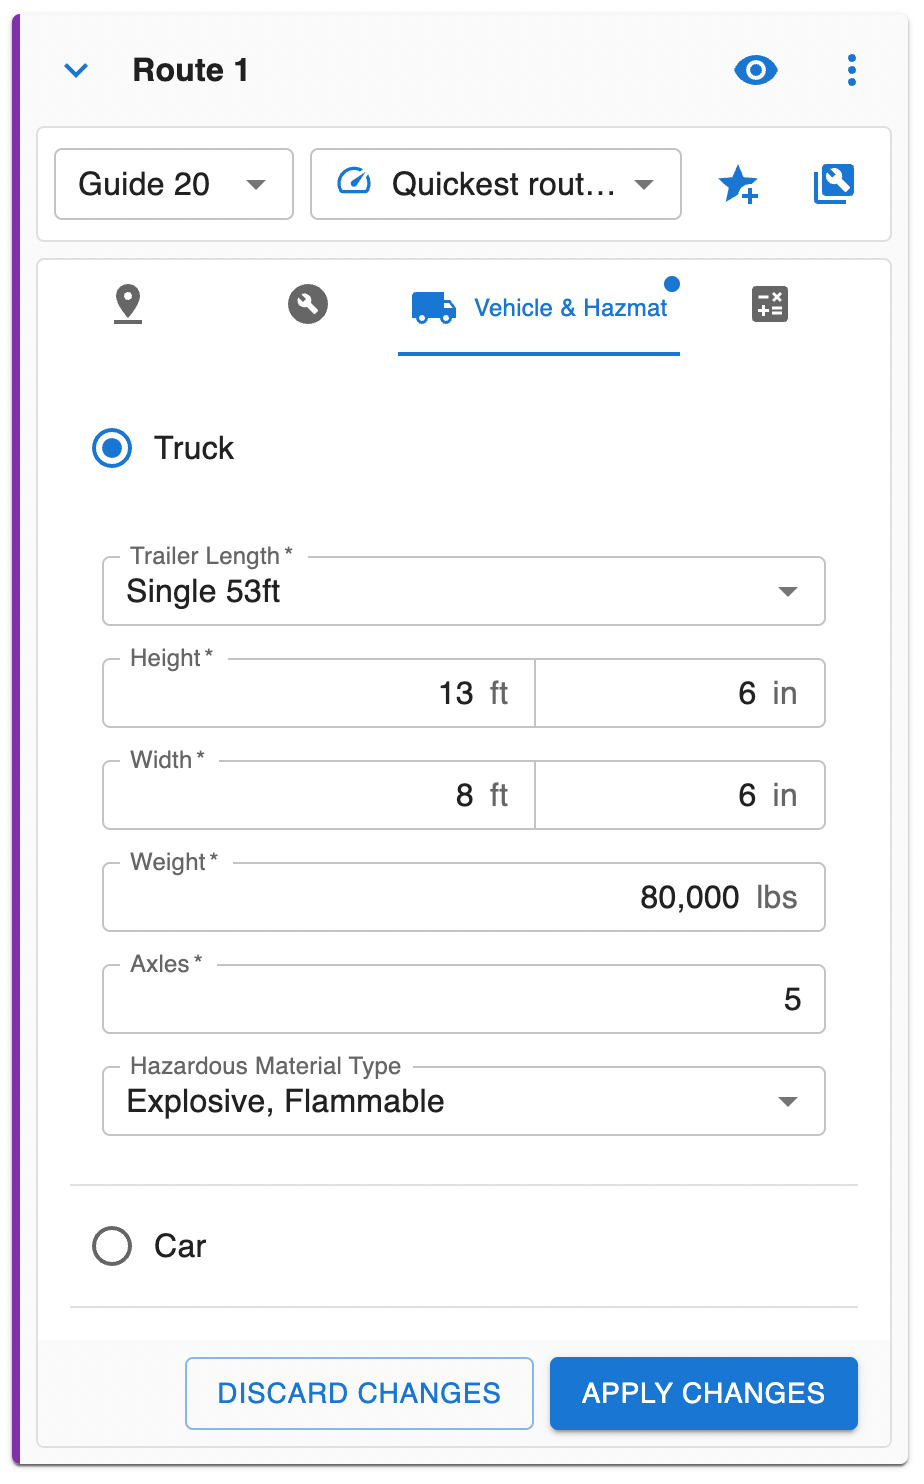Select the Car radio button
This screenshot has width=924, height=1484.
111,1246
